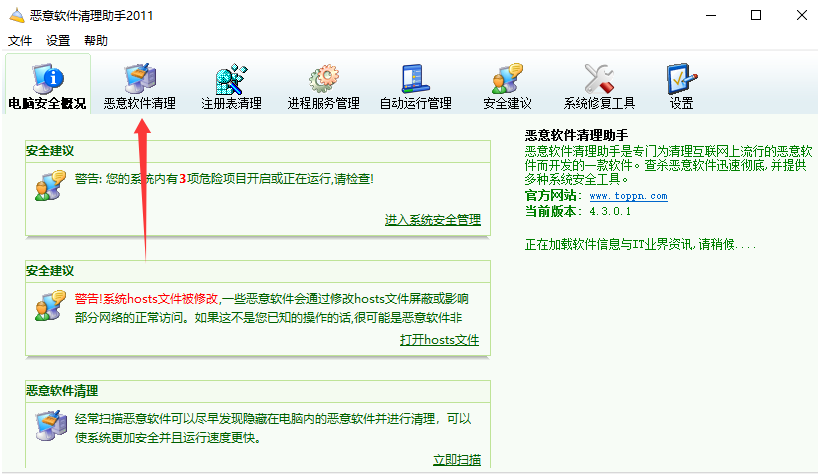The image size is (818, 474).
Task: Open the 文件 menu
Action: (20, 41)
